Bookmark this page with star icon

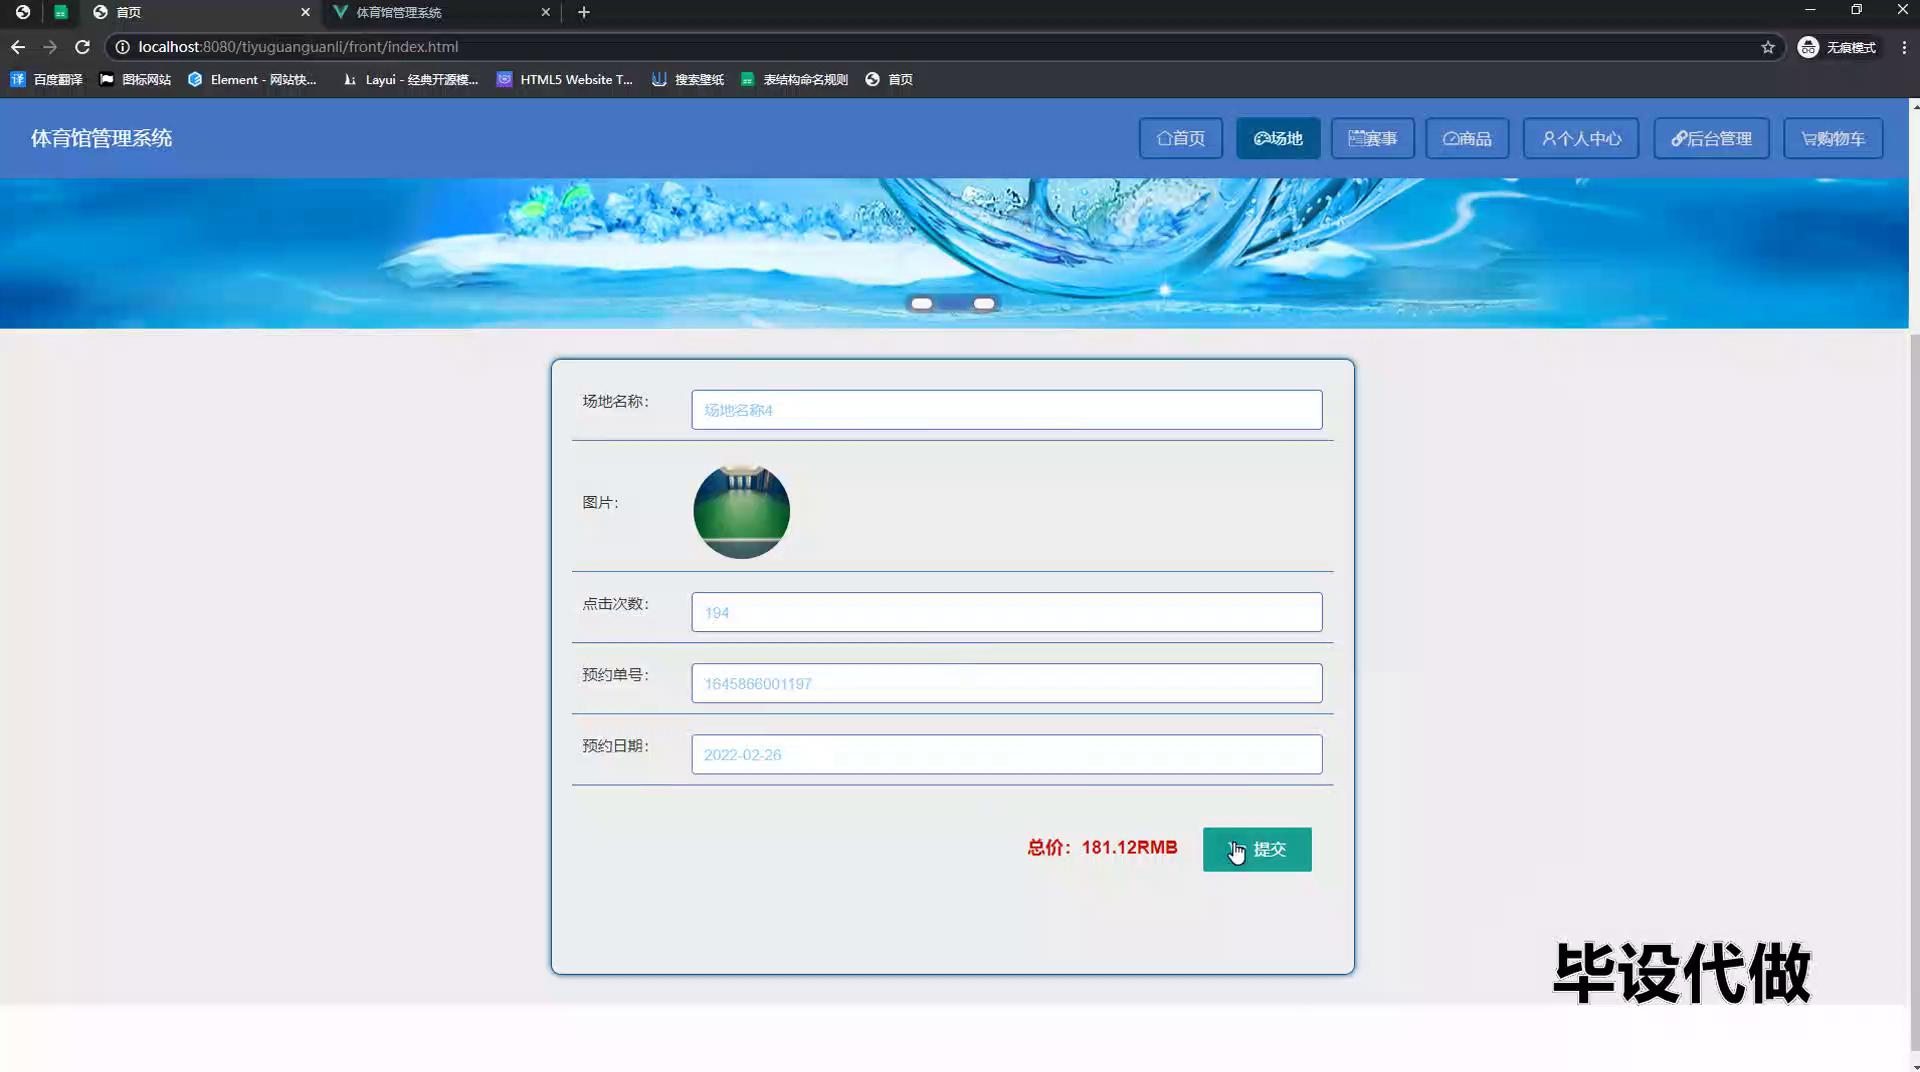(1767, 47)
